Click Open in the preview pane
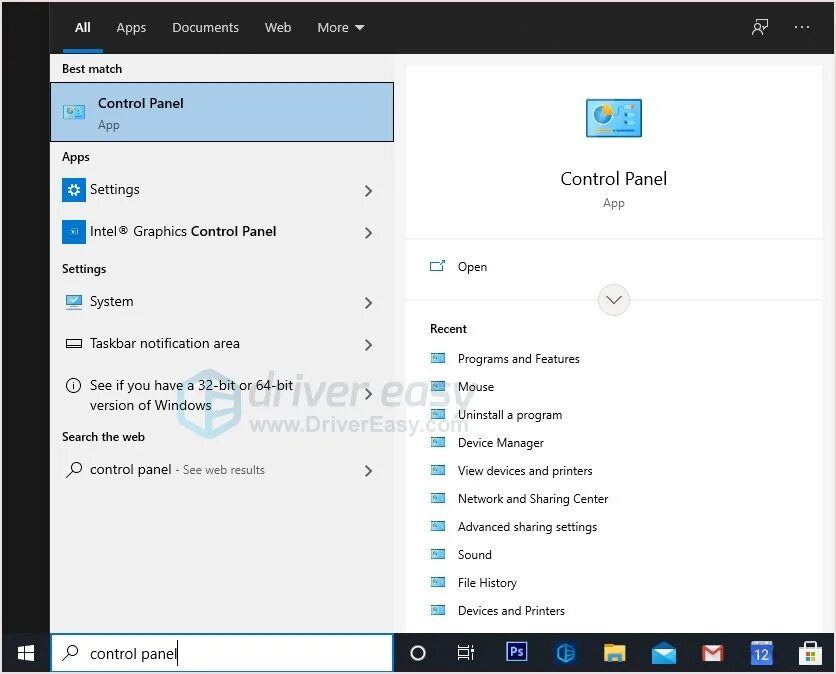The image size is (836, 674). tap(472, 267)
